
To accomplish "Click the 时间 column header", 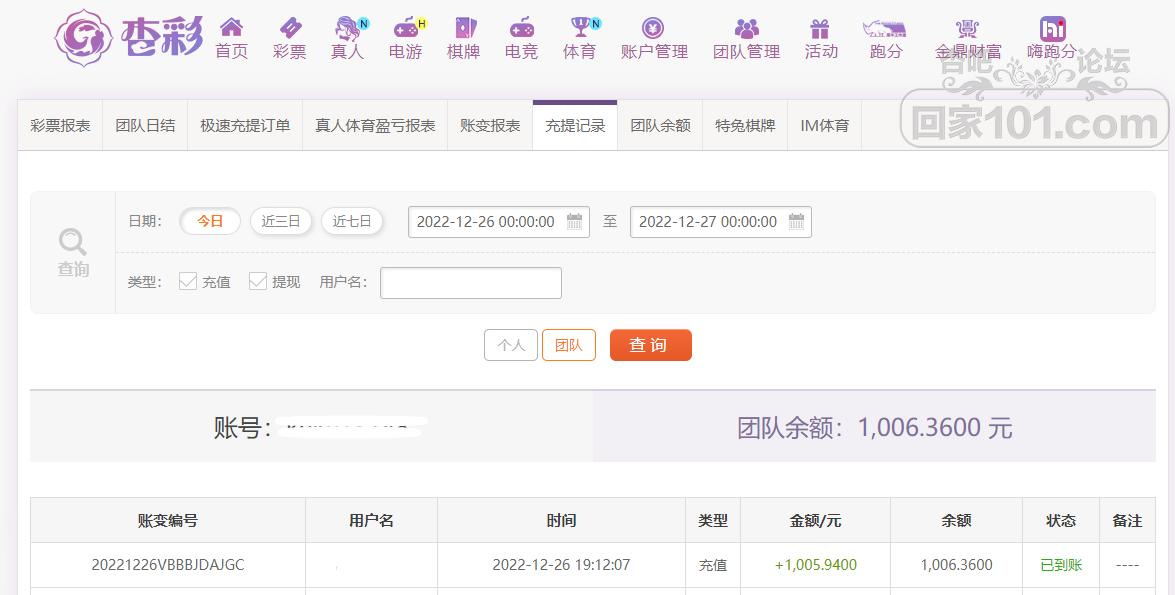I will [x=561, y=520].
